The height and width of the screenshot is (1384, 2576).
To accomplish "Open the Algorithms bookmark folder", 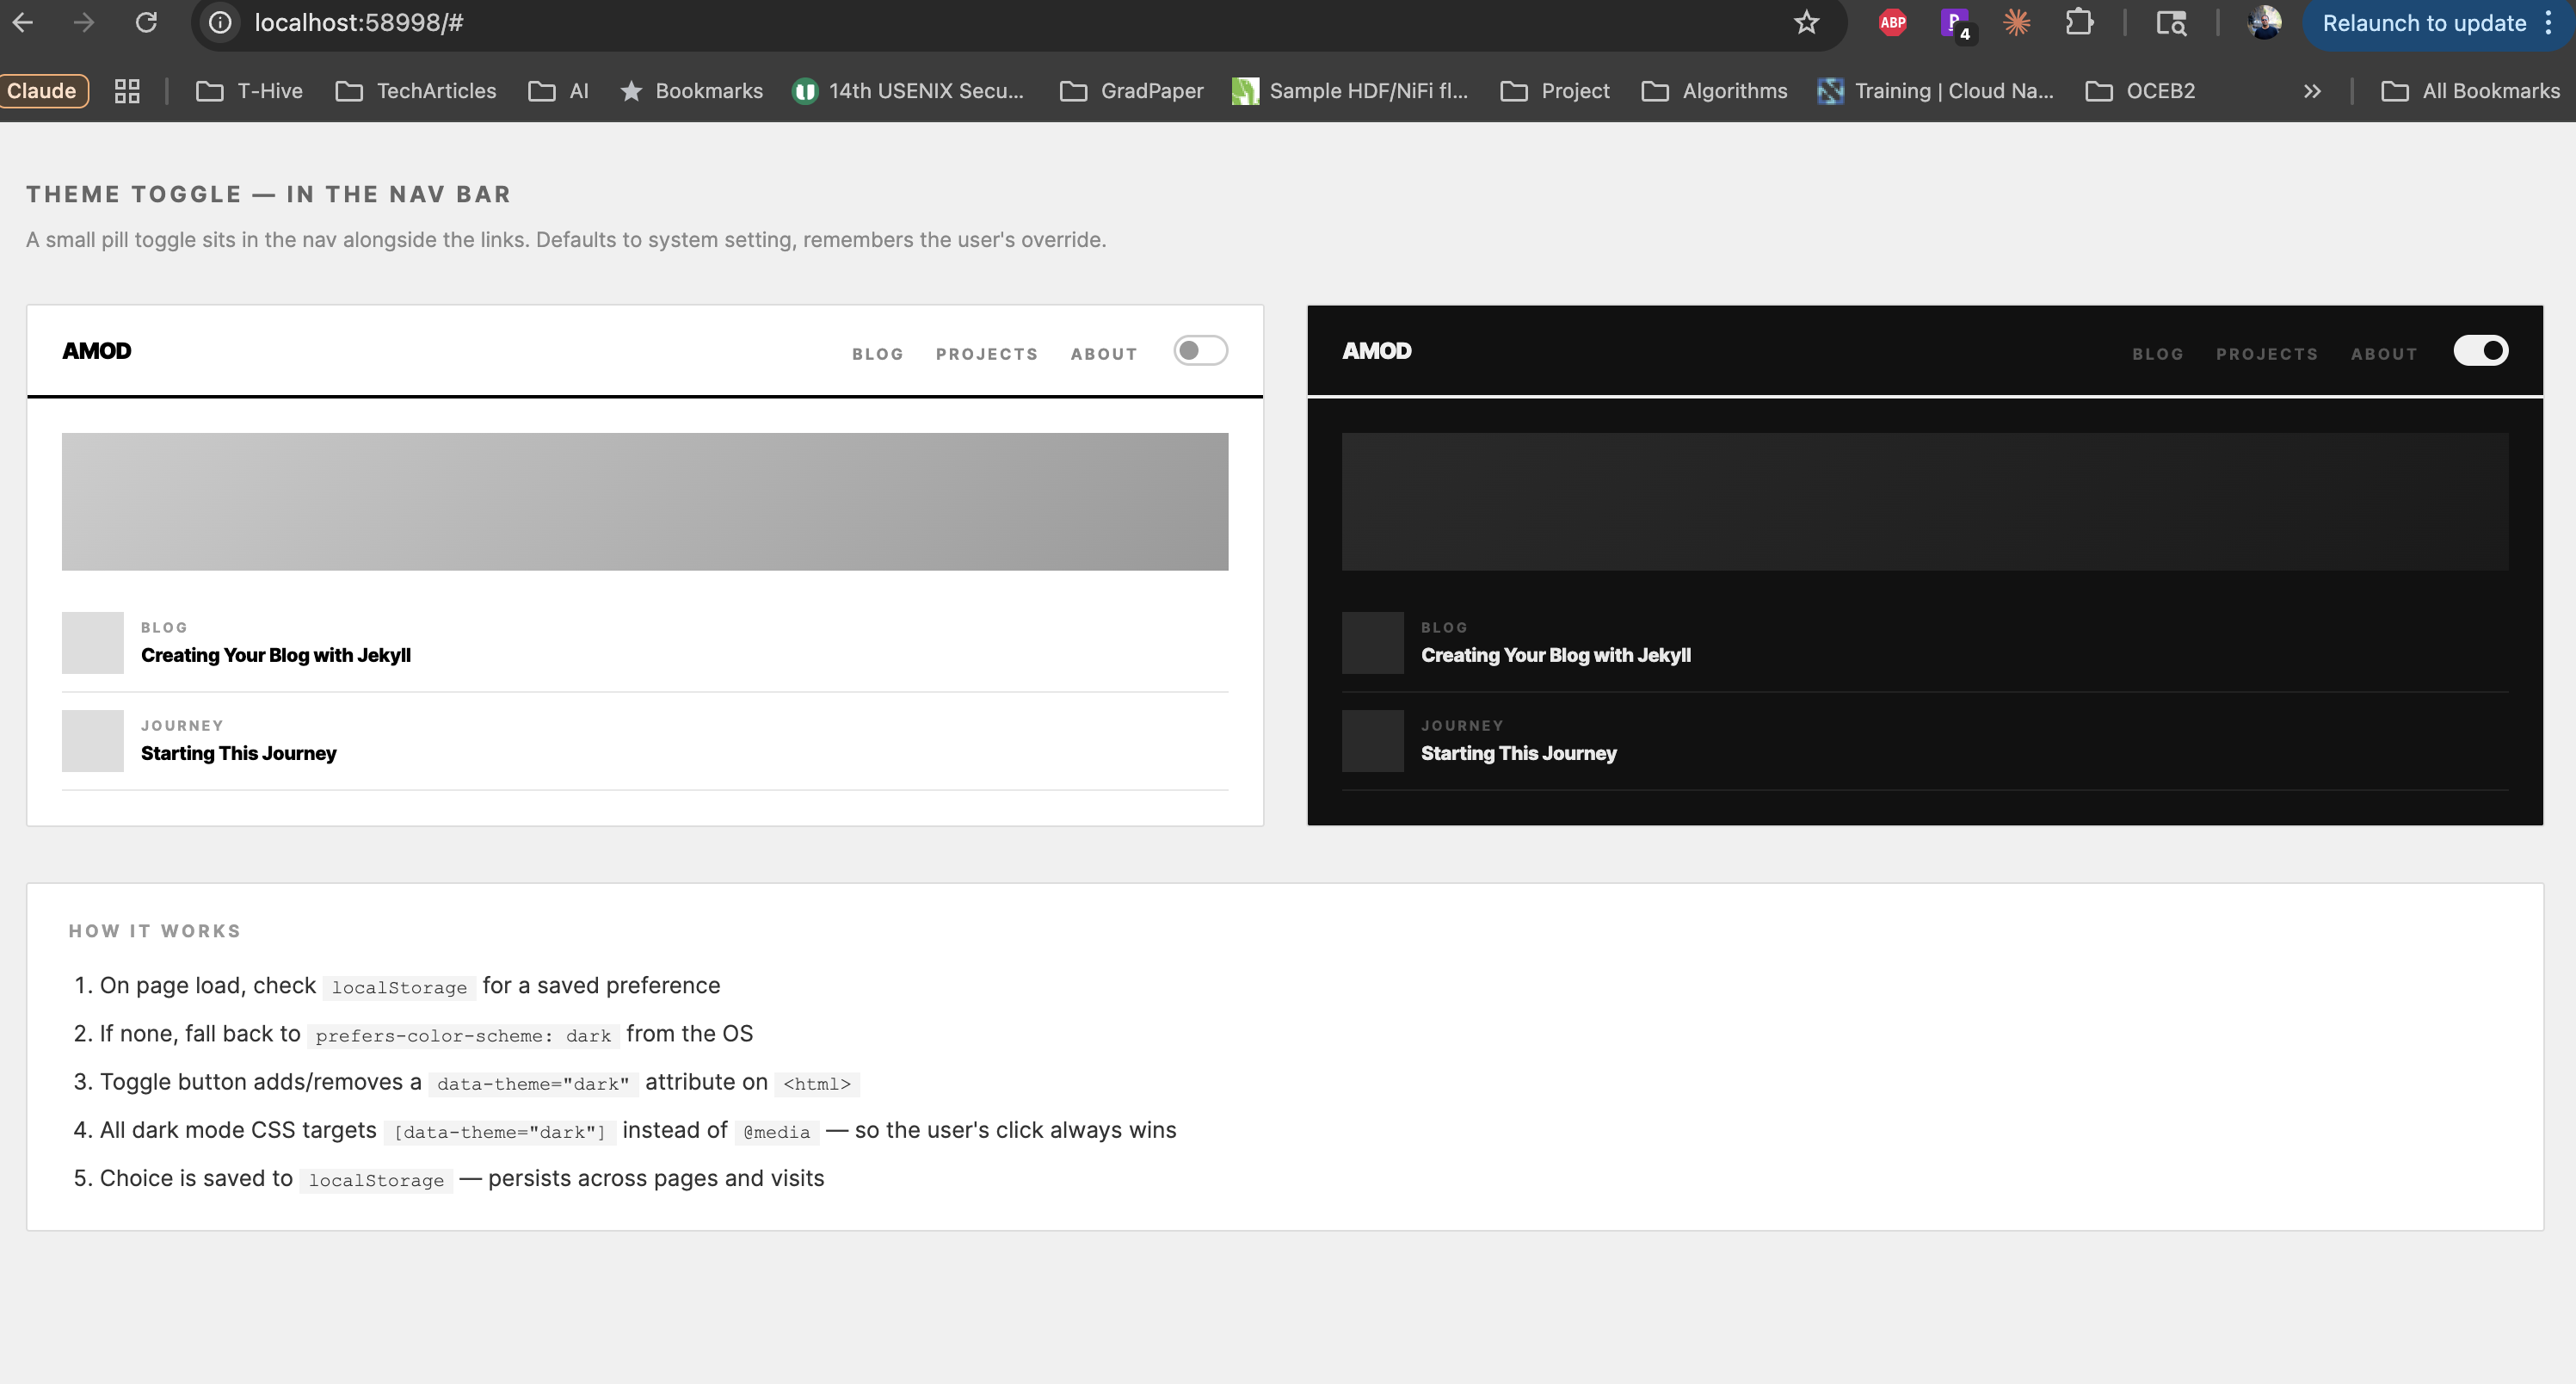I will tap(1714, 91).
